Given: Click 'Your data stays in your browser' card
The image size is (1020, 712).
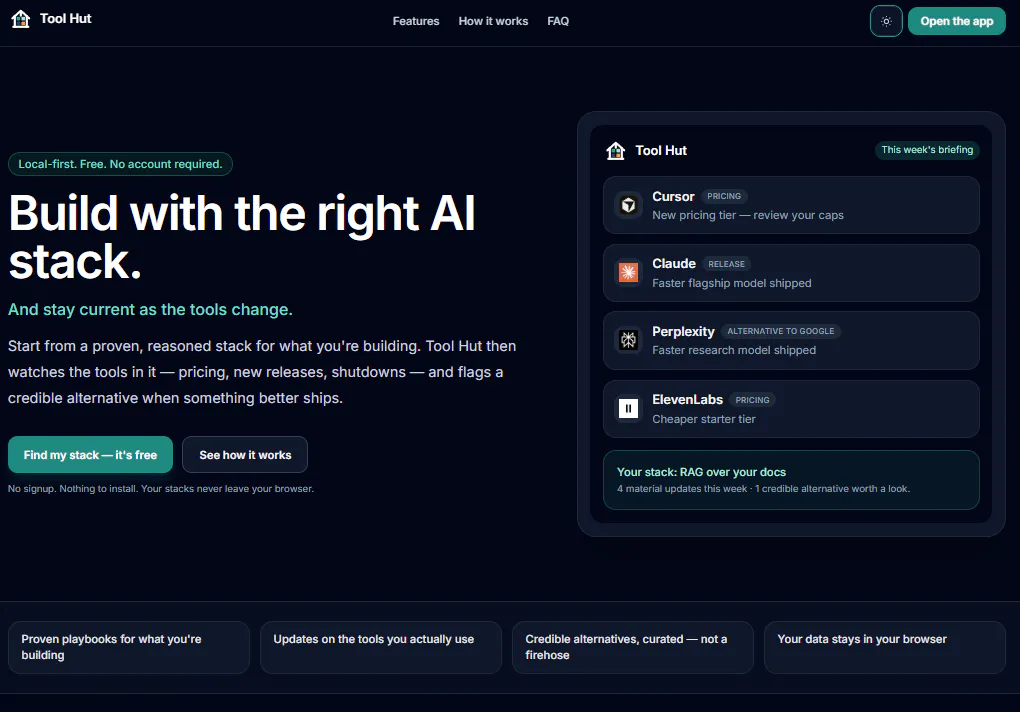Looking at the screenshot, I should click(x=885, y=647).
